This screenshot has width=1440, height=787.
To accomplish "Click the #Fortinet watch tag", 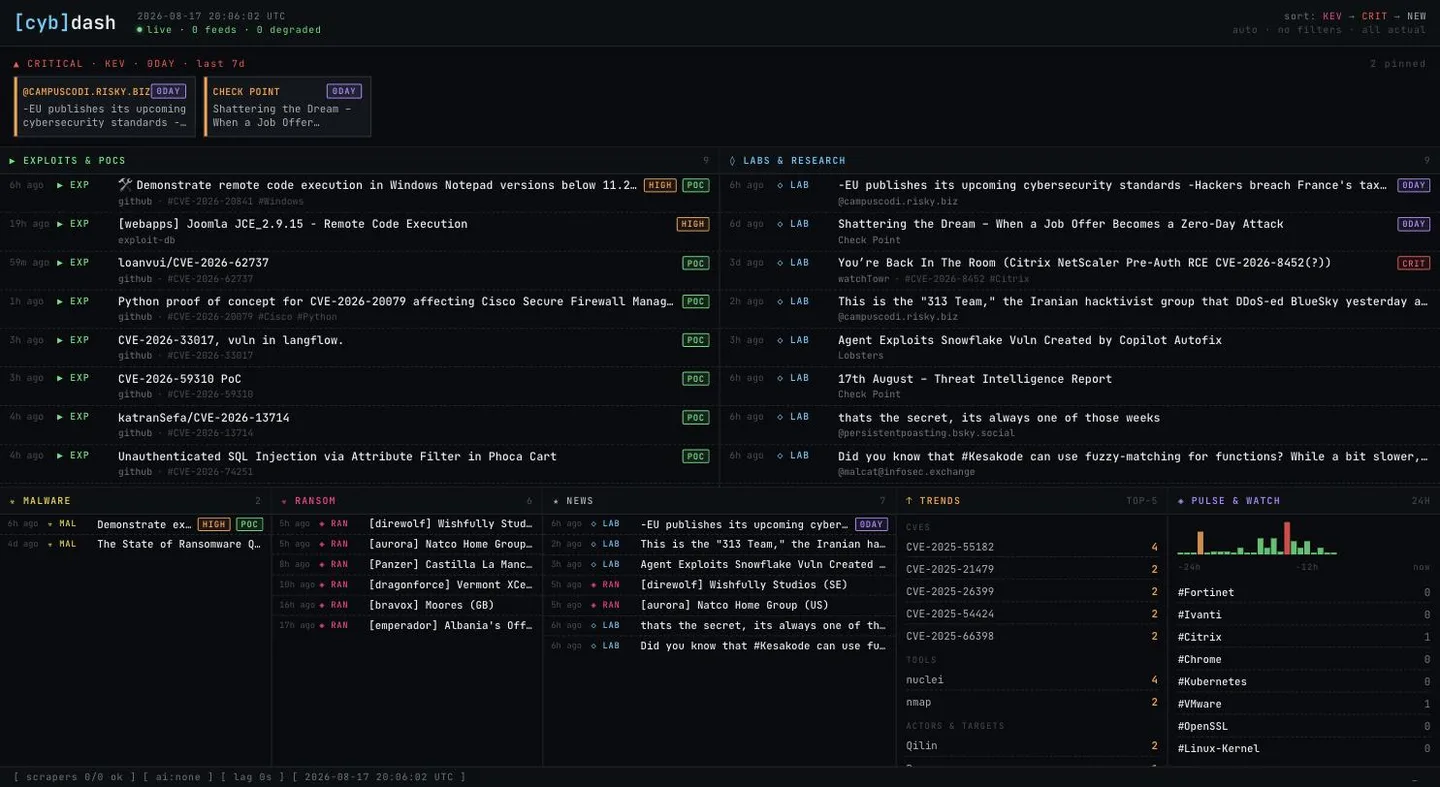I will (x=1304, y=593).
